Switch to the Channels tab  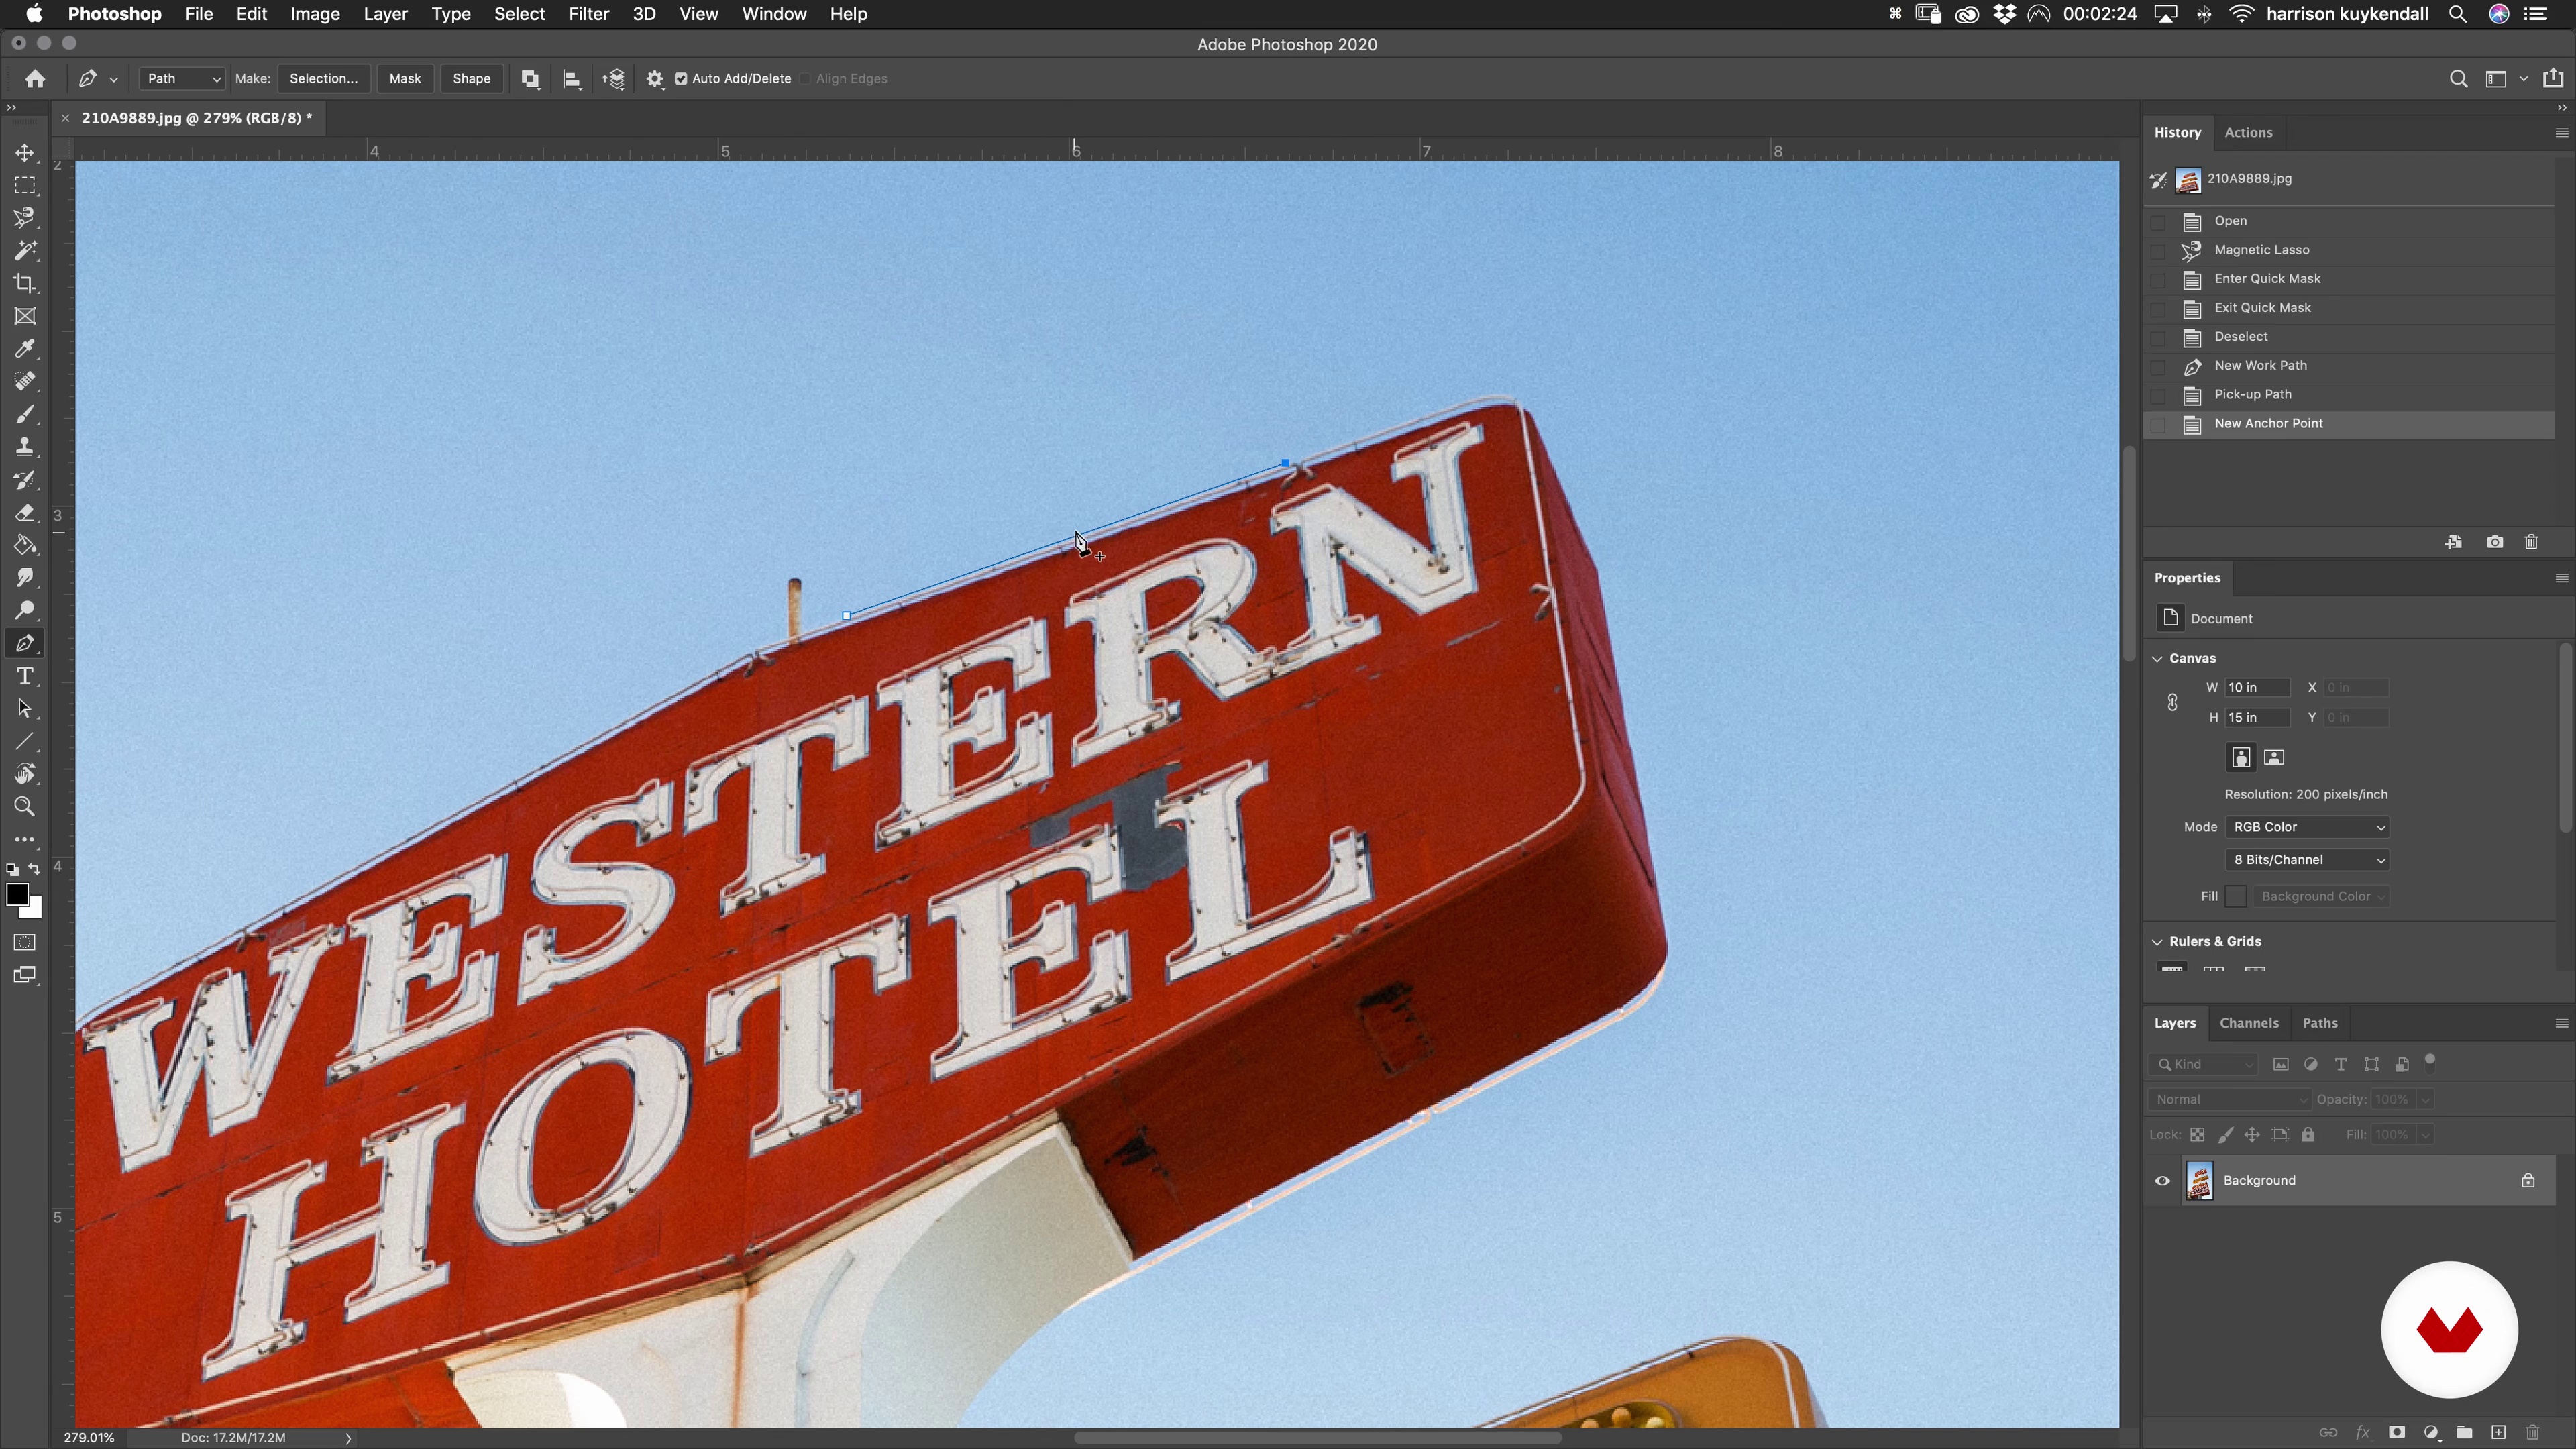[x=2249, y=1024]
